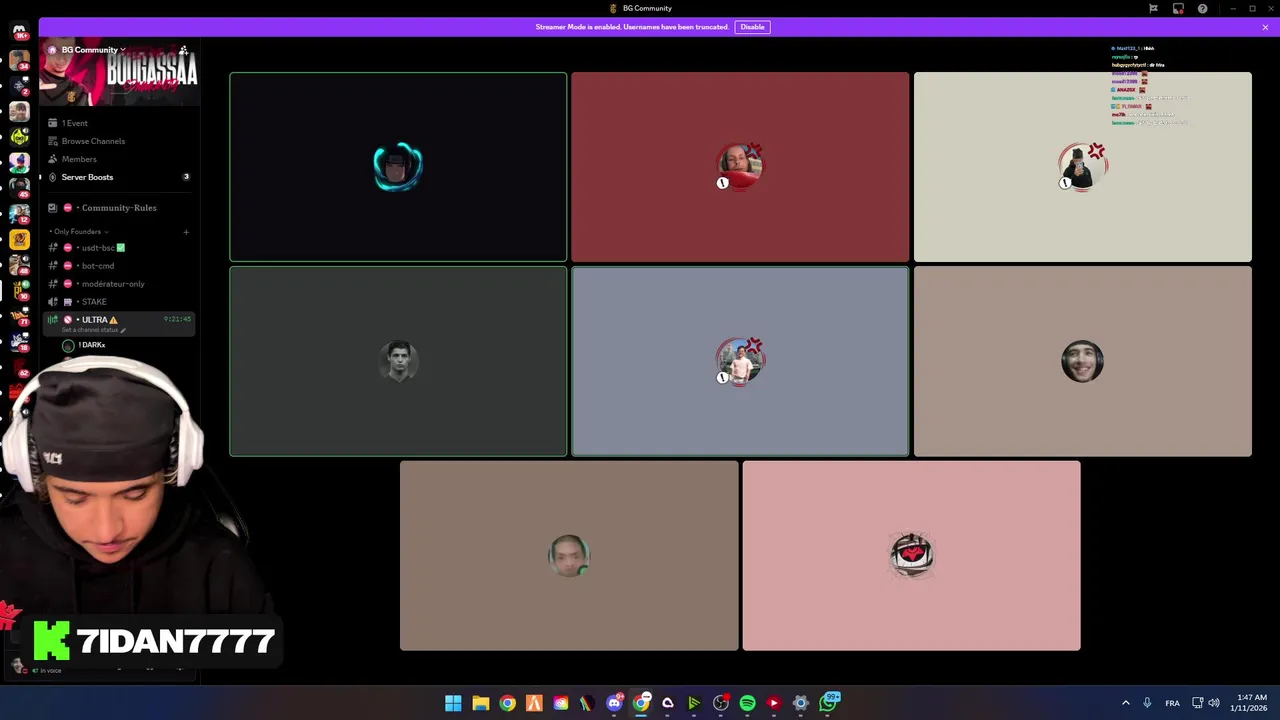
Task: Focus the red background participant tile
Action: click(x=740, y=167)
